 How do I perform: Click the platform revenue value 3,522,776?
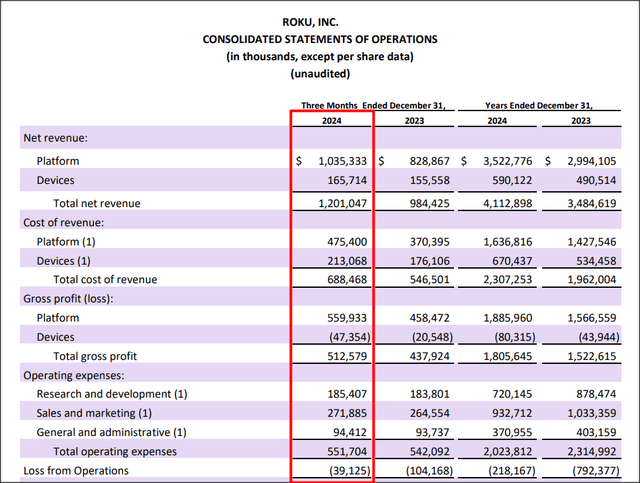point(508,161)
